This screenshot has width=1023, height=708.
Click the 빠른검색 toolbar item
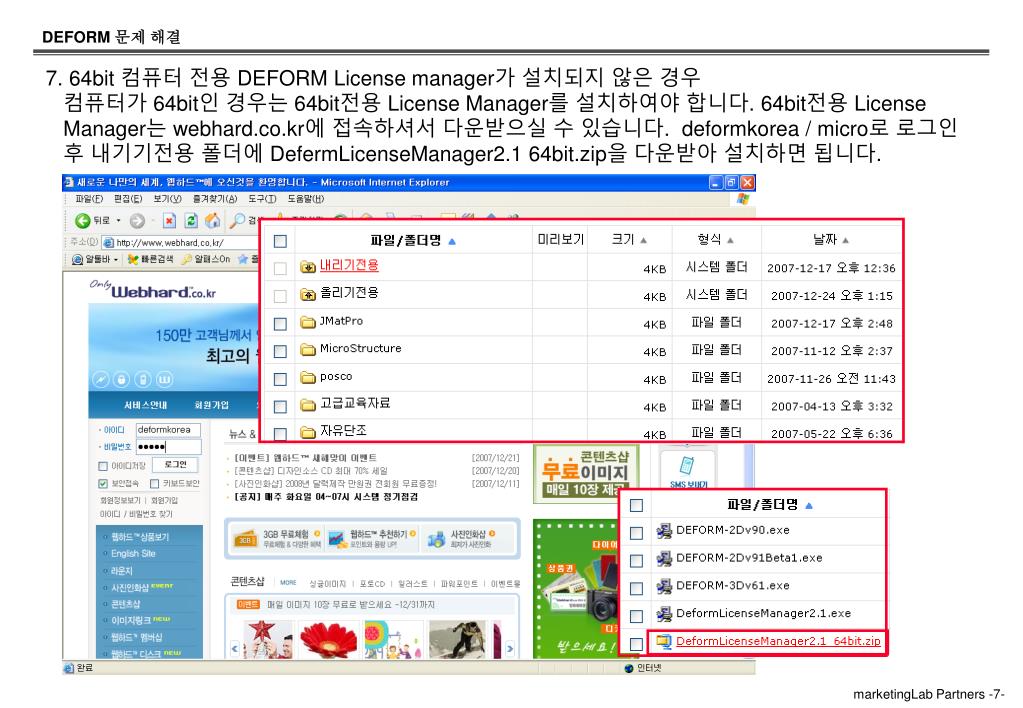[x=151, y=259]
